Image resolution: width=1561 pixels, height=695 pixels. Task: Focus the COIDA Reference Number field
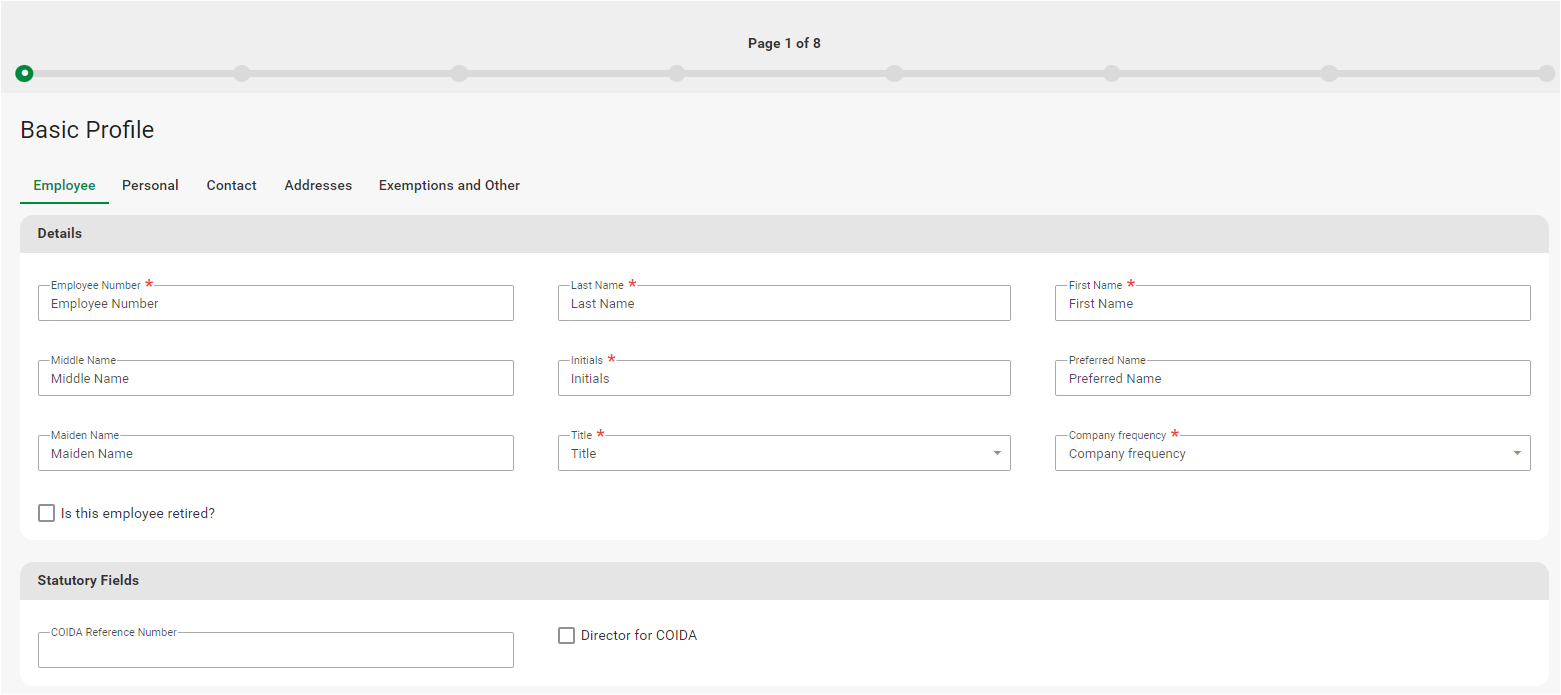click(x=275, y=651)
